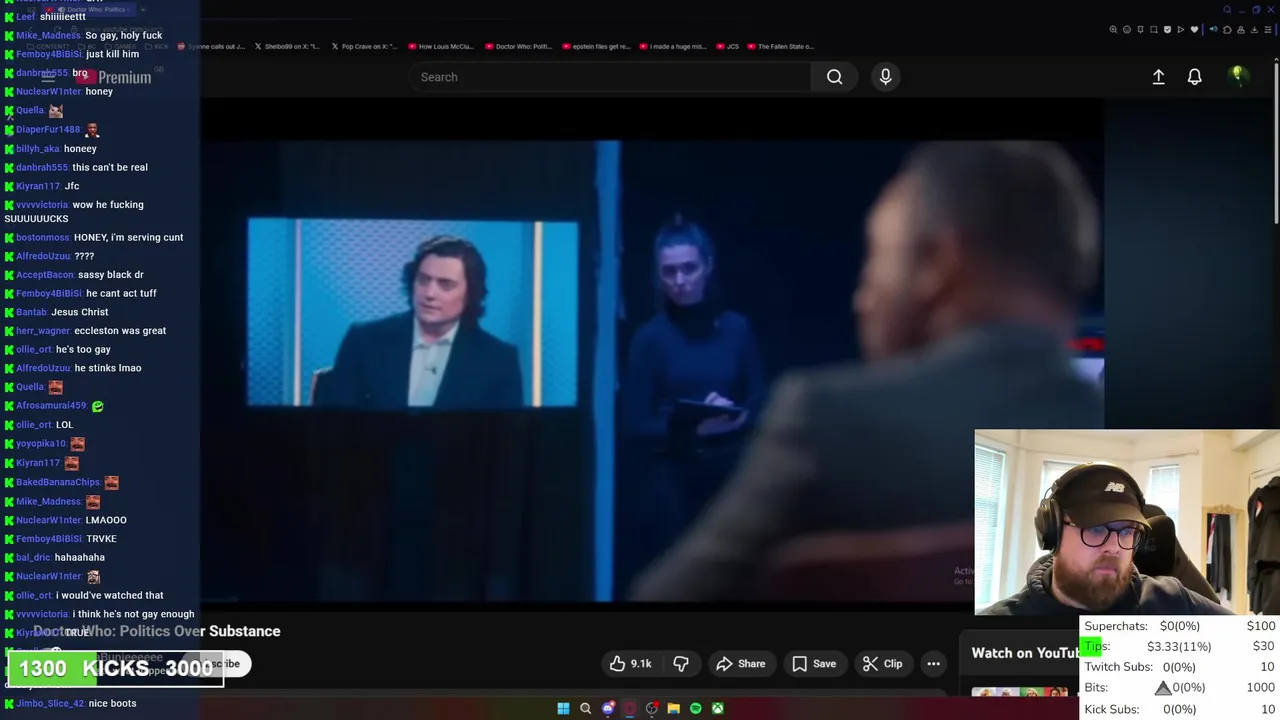This screenshot has height=720, width=1280.
Task: Open the Xbox app from taskbar
Action: [x=718, y=708]
